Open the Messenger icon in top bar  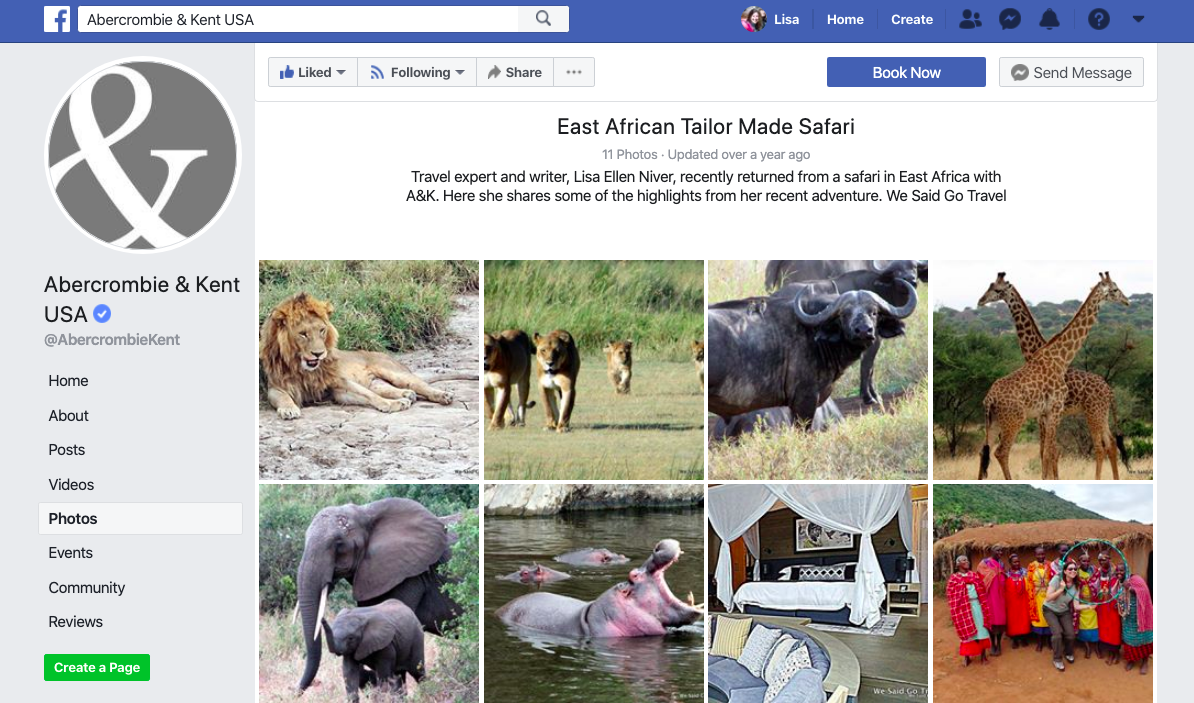click(1010, 19)
